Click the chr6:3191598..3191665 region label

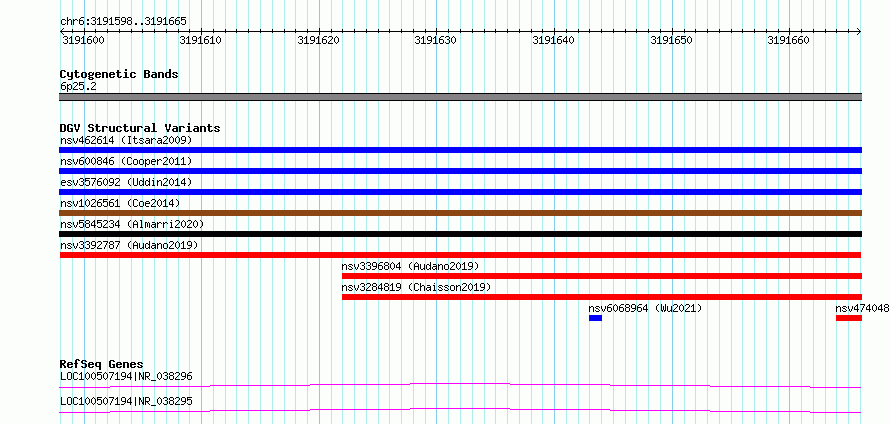123,22
